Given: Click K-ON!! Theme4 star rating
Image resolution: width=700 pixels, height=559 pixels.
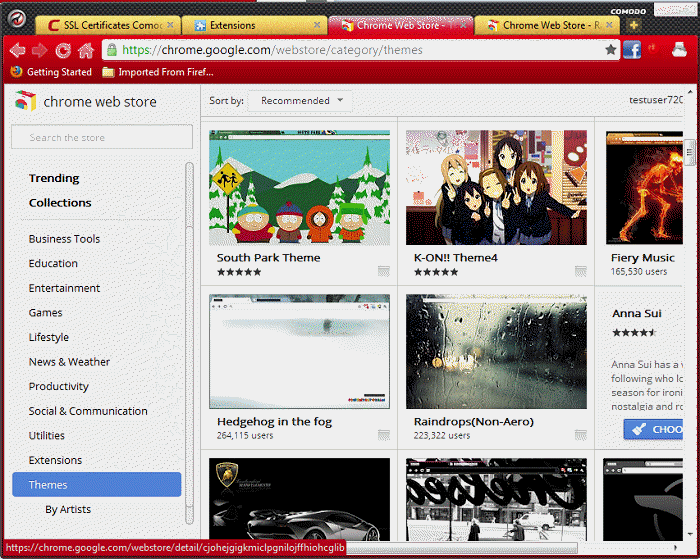Looking at the screenshot, I should [436, 272].
